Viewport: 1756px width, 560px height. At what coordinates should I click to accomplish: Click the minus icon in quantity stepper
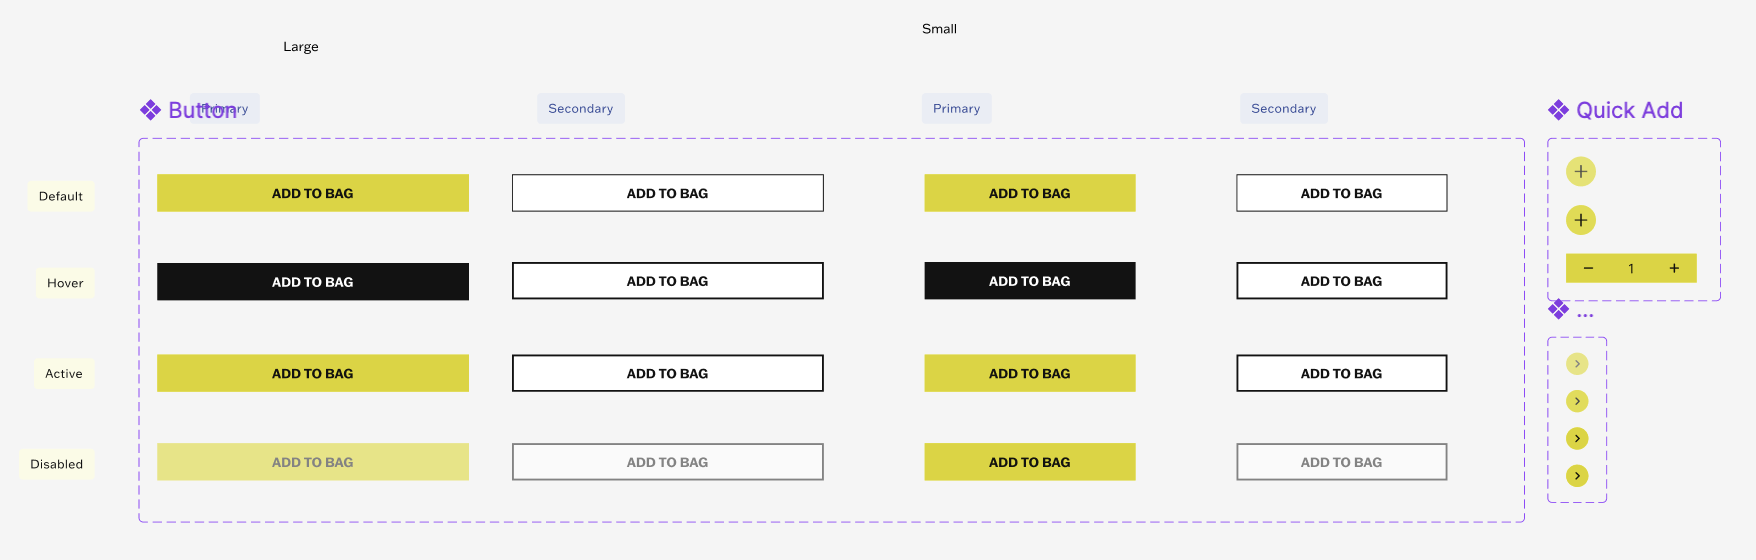click(1588, 268)
